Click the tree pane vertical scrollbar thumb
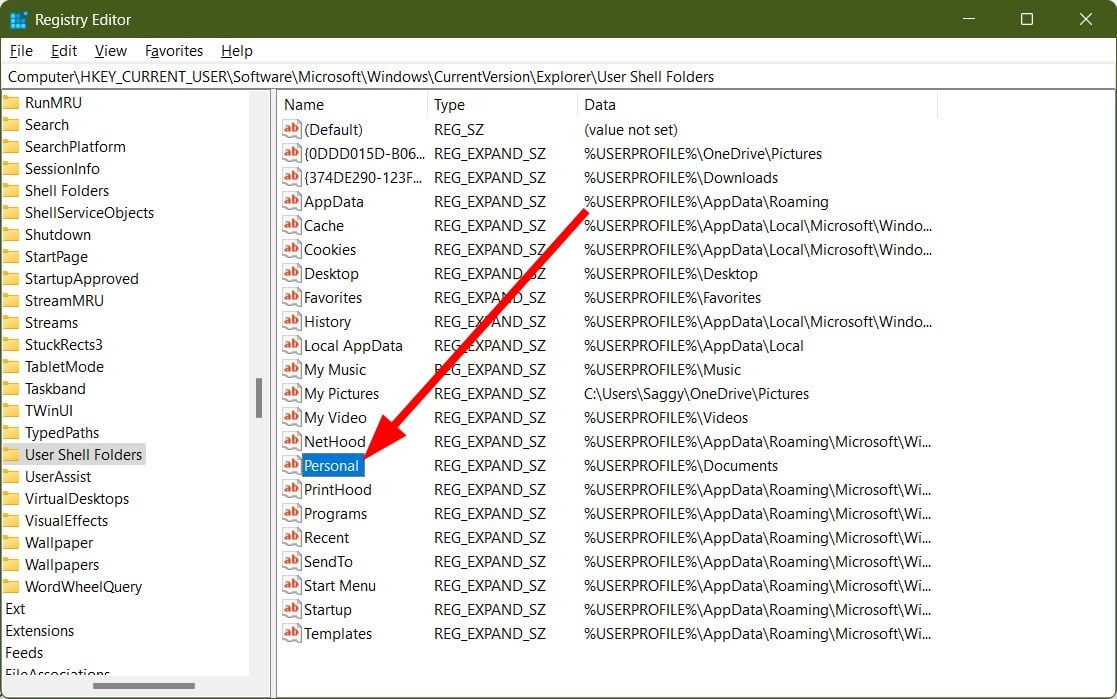 pyautogui.click(x=259, y=398)
